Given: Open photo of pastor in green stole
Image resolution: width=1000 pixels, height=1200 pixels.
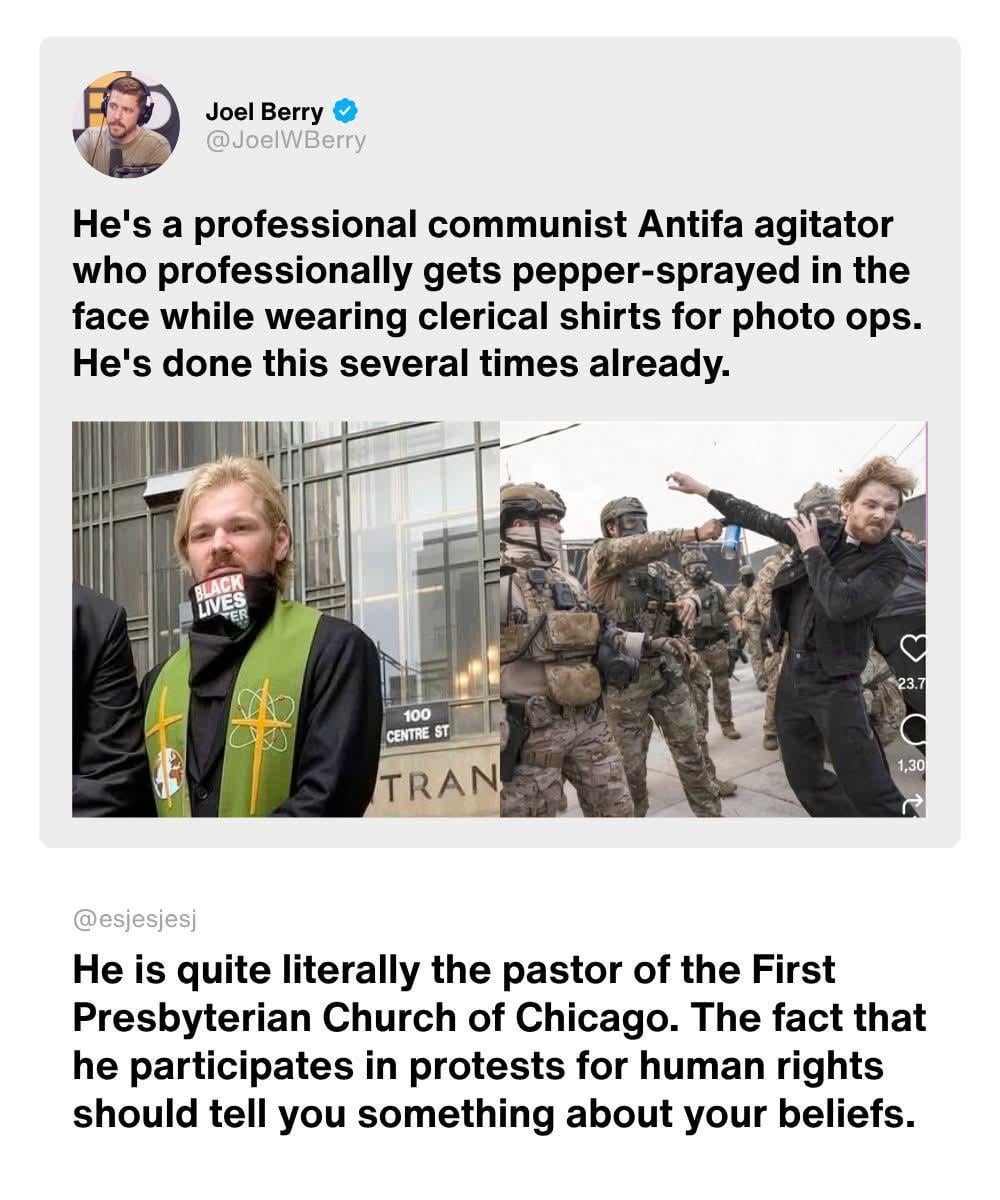Looking at the screenshot, I should click(x=286, y=619).
